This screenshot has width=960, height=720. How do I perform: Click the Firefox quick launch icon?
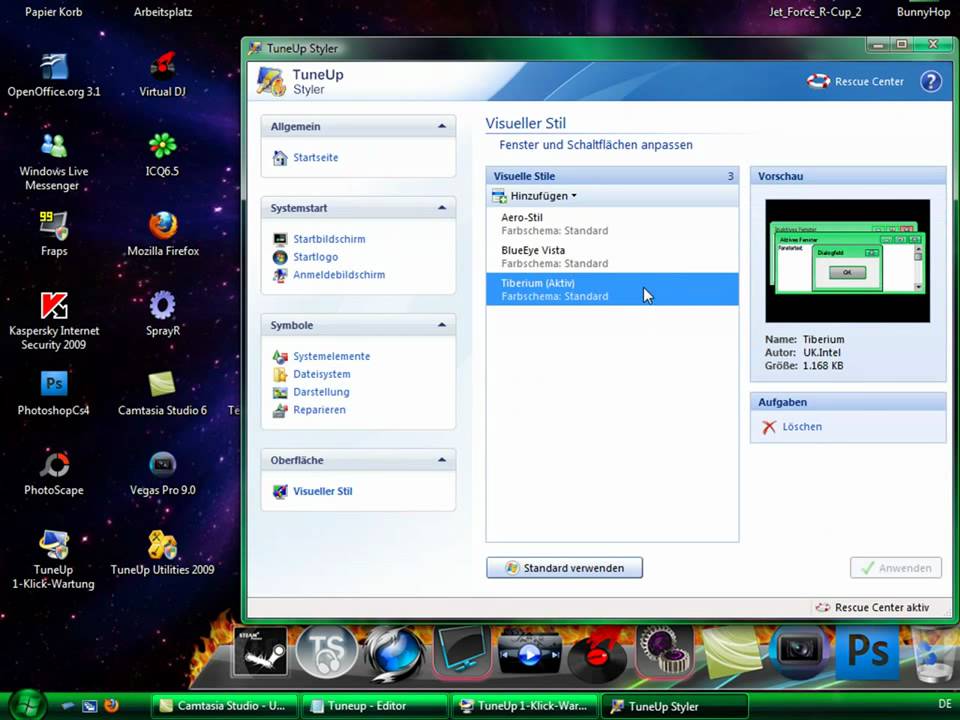point(111,705)
